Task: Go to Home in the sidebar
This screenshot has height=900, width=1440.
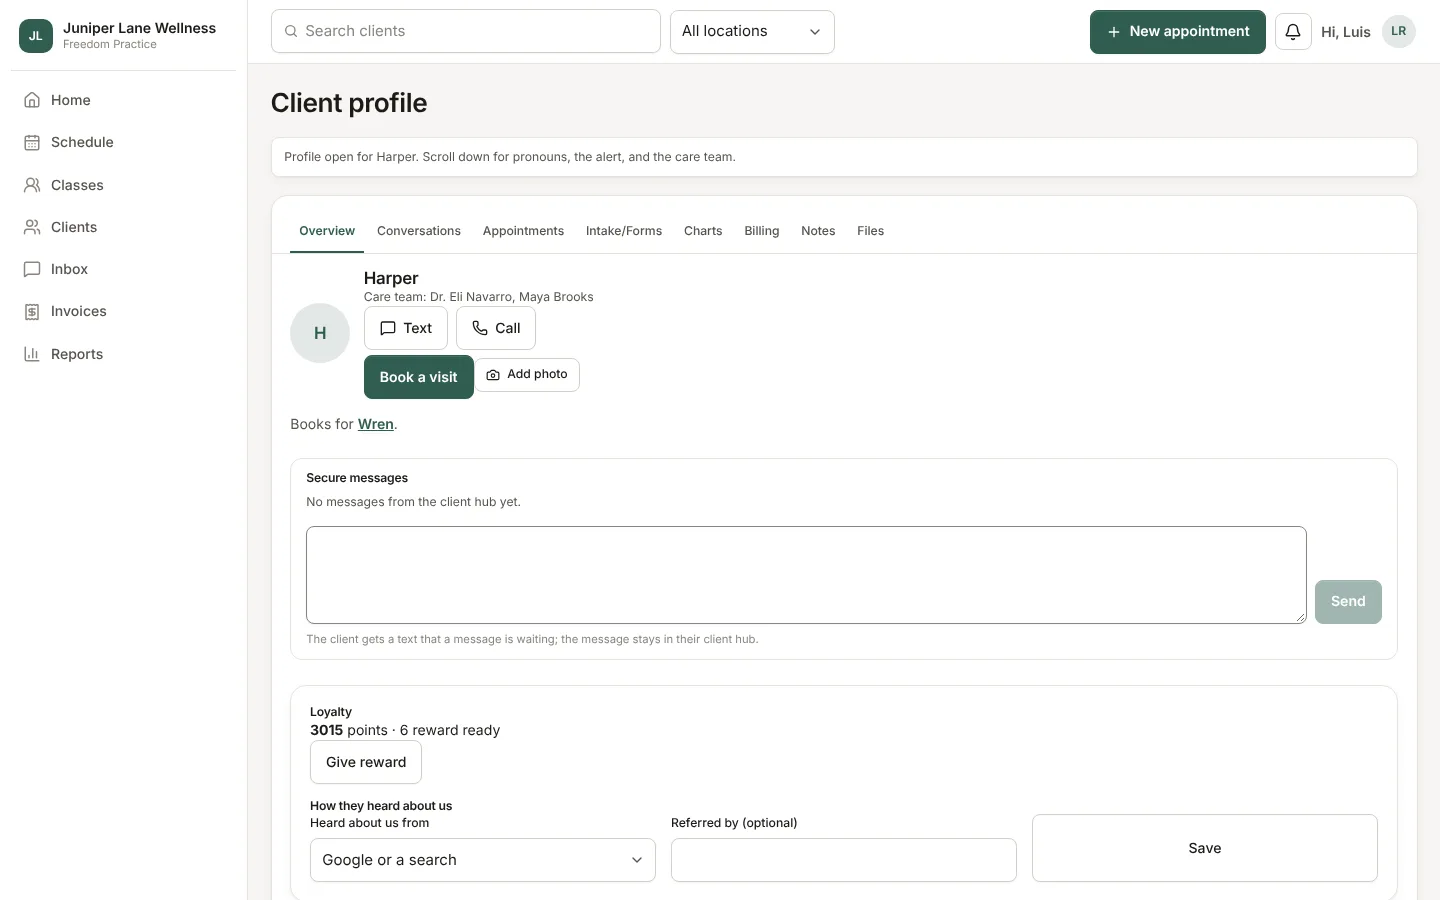Action: pyautogui.click(x=123, y=100)
